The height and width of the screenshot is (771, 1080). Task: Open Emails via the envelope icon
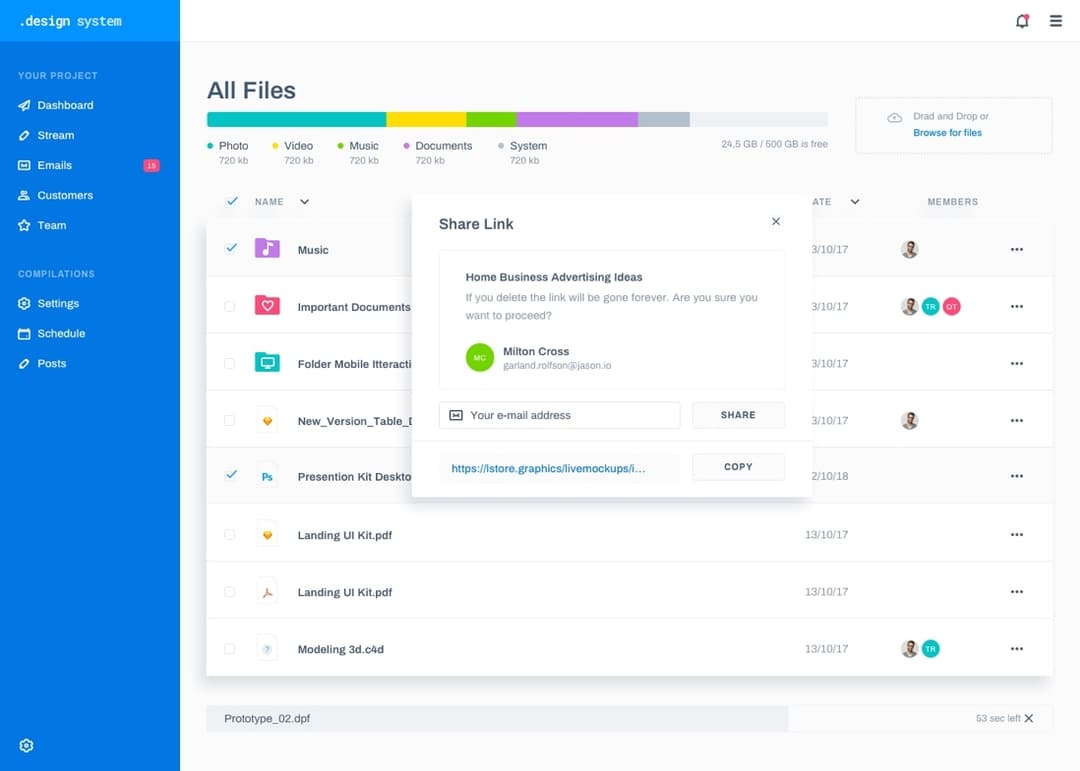point(24,165)
